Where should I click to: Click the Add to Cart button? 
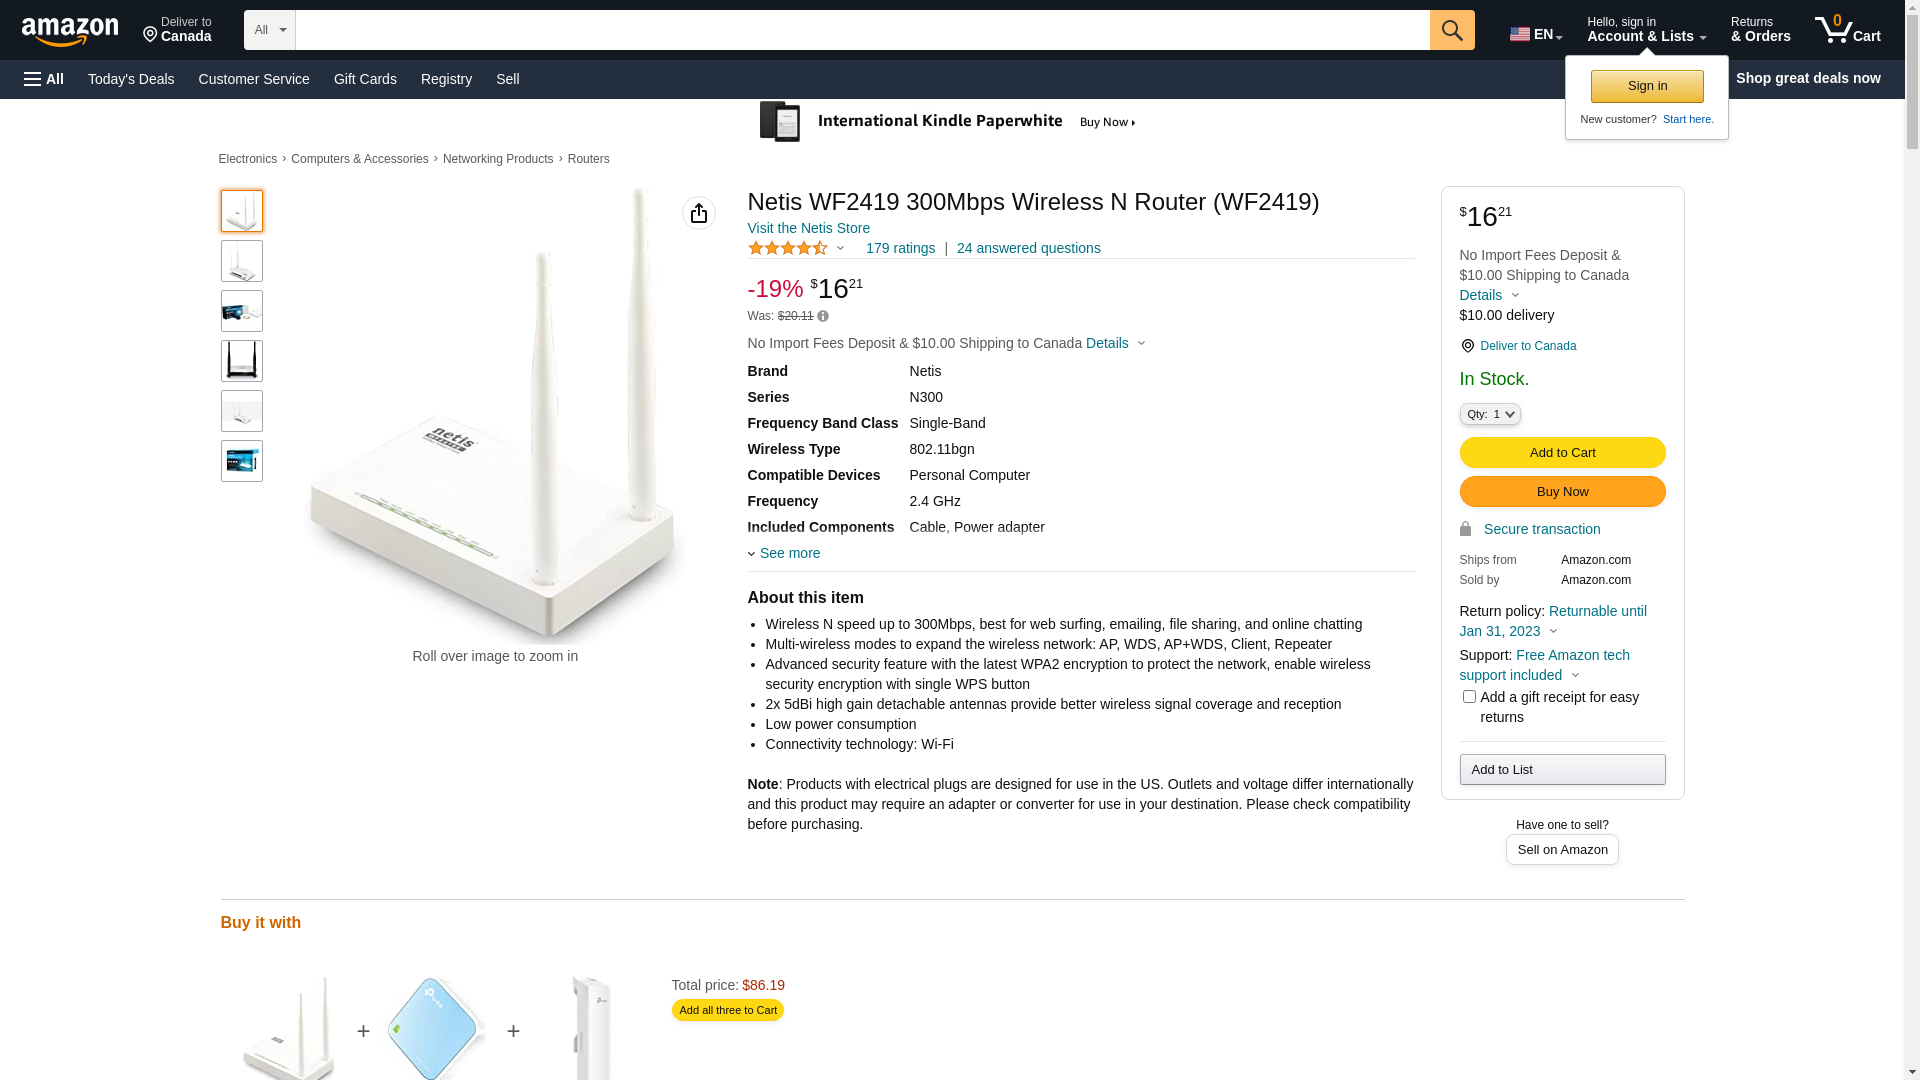tap(1562, 453)
